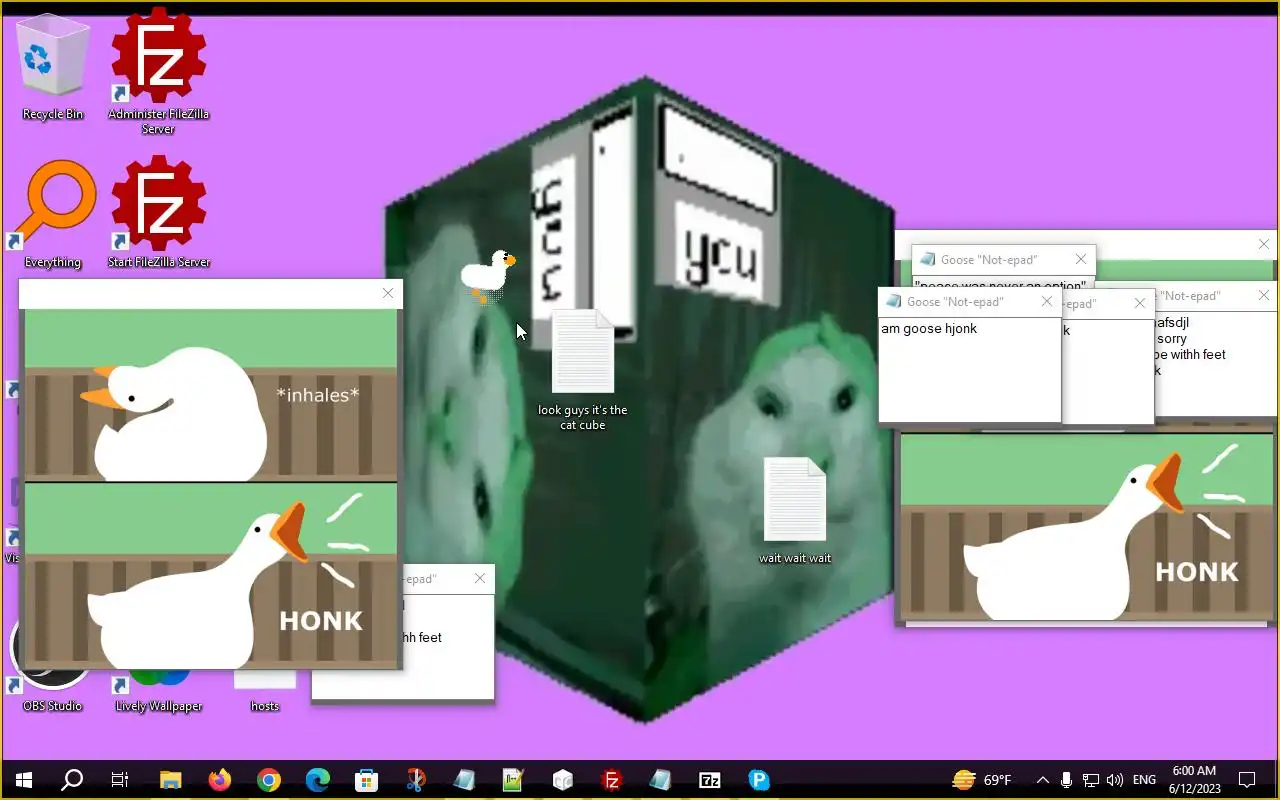
Task: Click the goose HONK image in right window
Action: pos(1088,527)
